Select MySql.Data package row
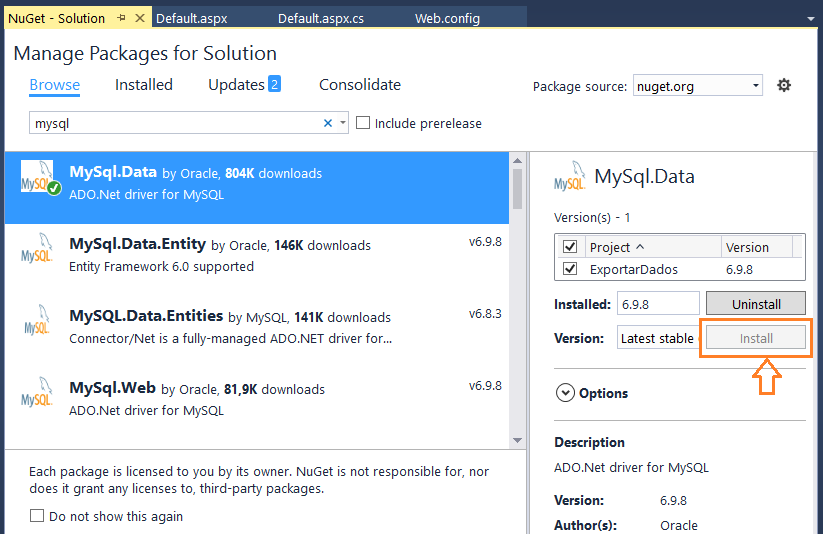The width and height of the screenshot is (823, 534). pyautogui.click(x=257, y=188)
